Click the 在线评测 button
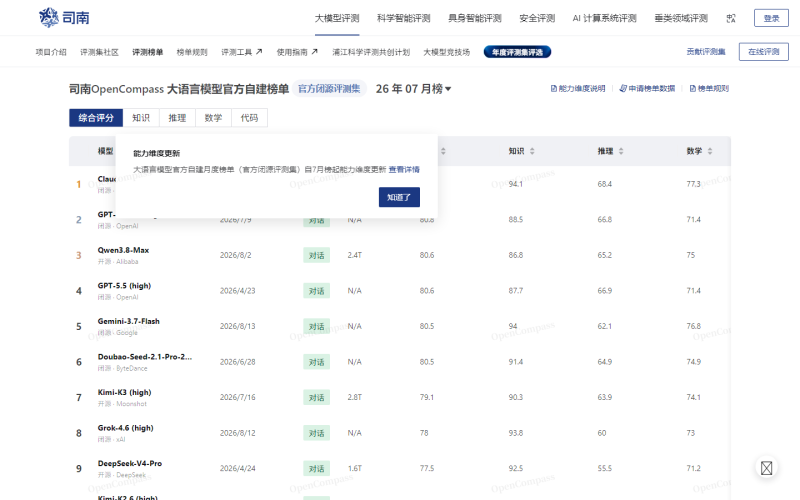The height and width of the screenshot is (500, 800). click(x=763, y=52)
